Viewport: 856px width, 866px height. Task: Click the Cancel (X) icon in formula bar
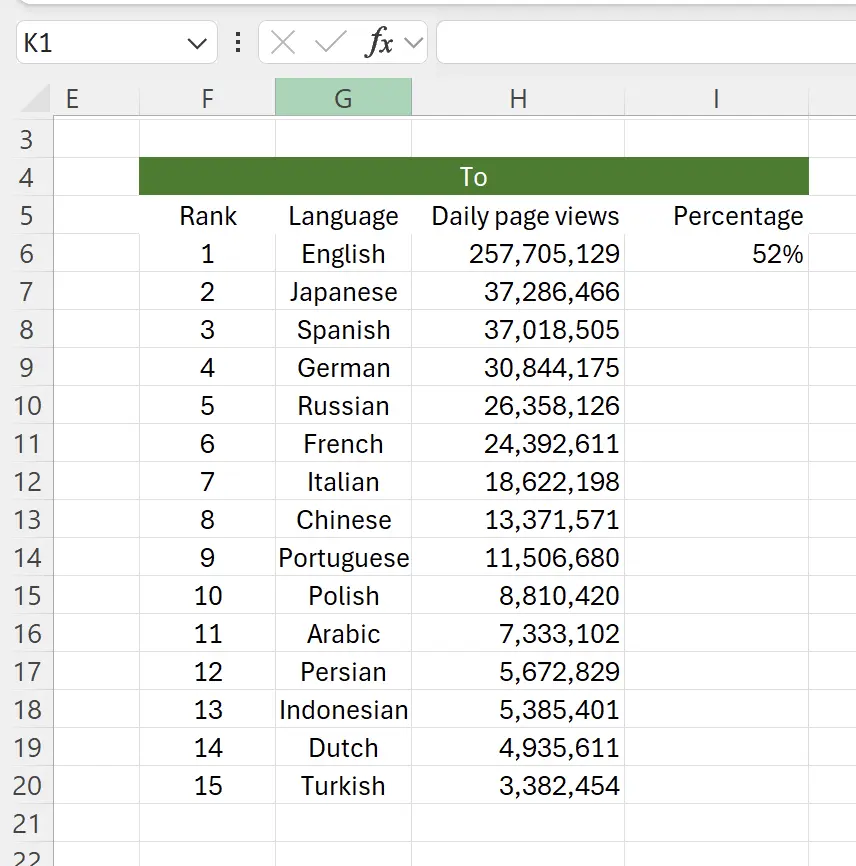(283, 42)
